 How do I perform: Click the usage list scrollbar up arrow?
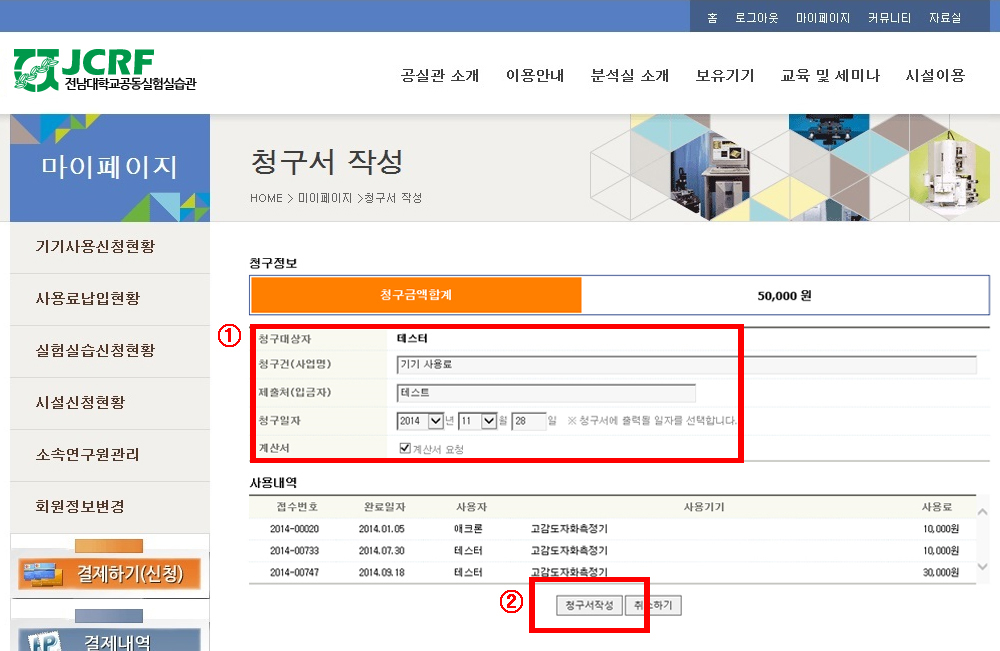tap(982, 512)
